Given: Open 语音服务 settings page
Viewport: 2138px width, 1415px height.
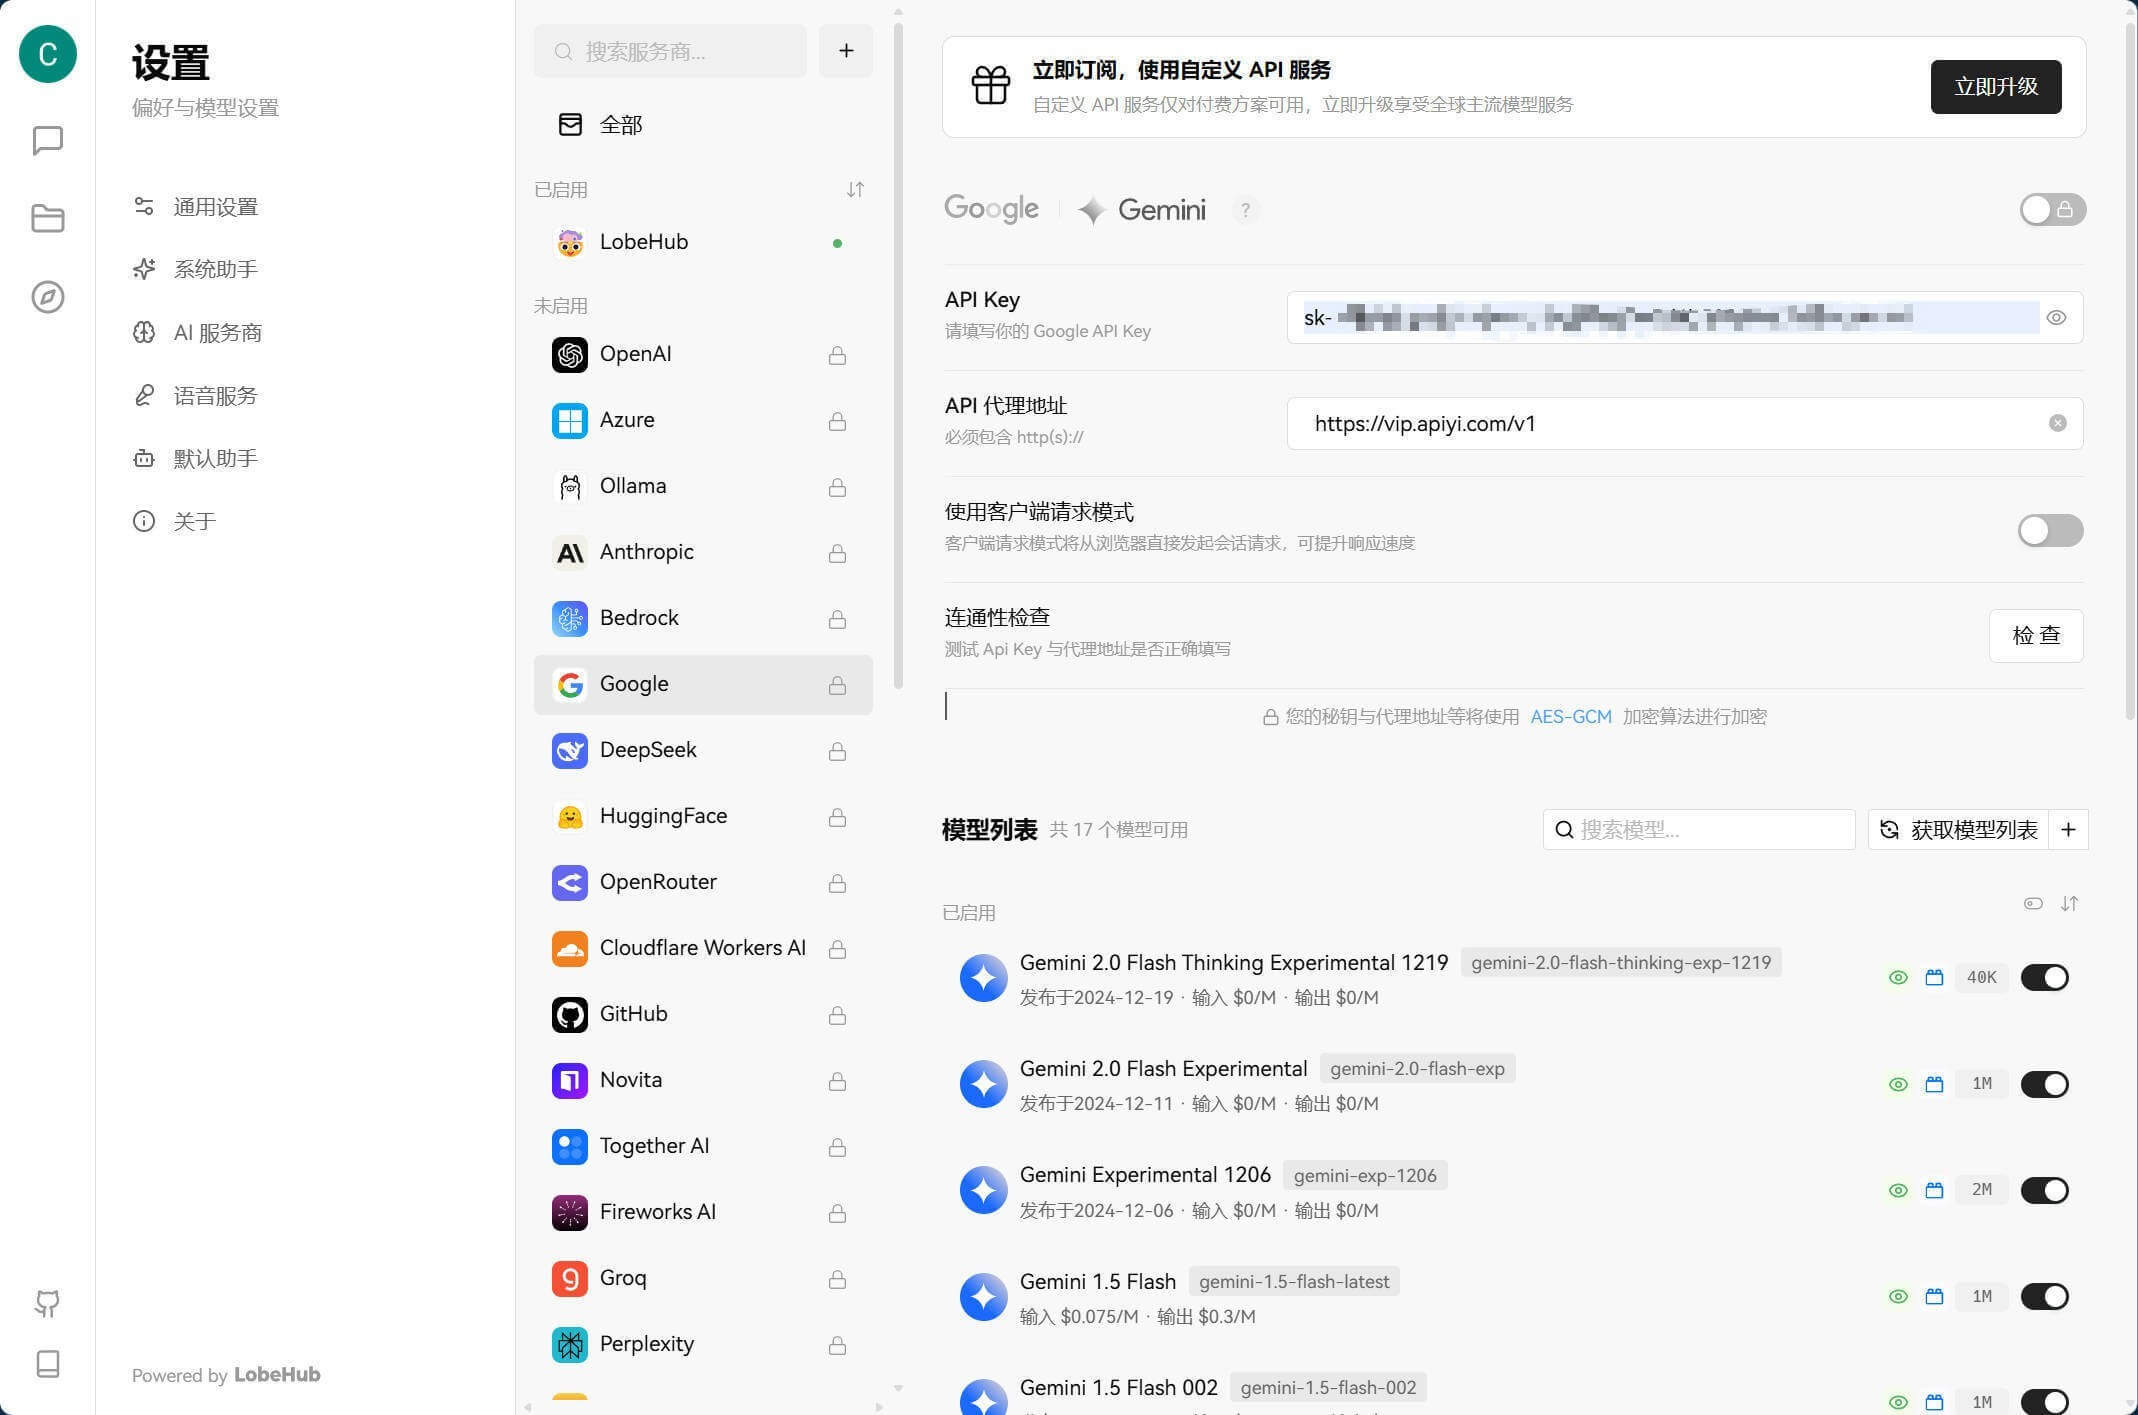Looking at the screenshot, I should (216, 396).
